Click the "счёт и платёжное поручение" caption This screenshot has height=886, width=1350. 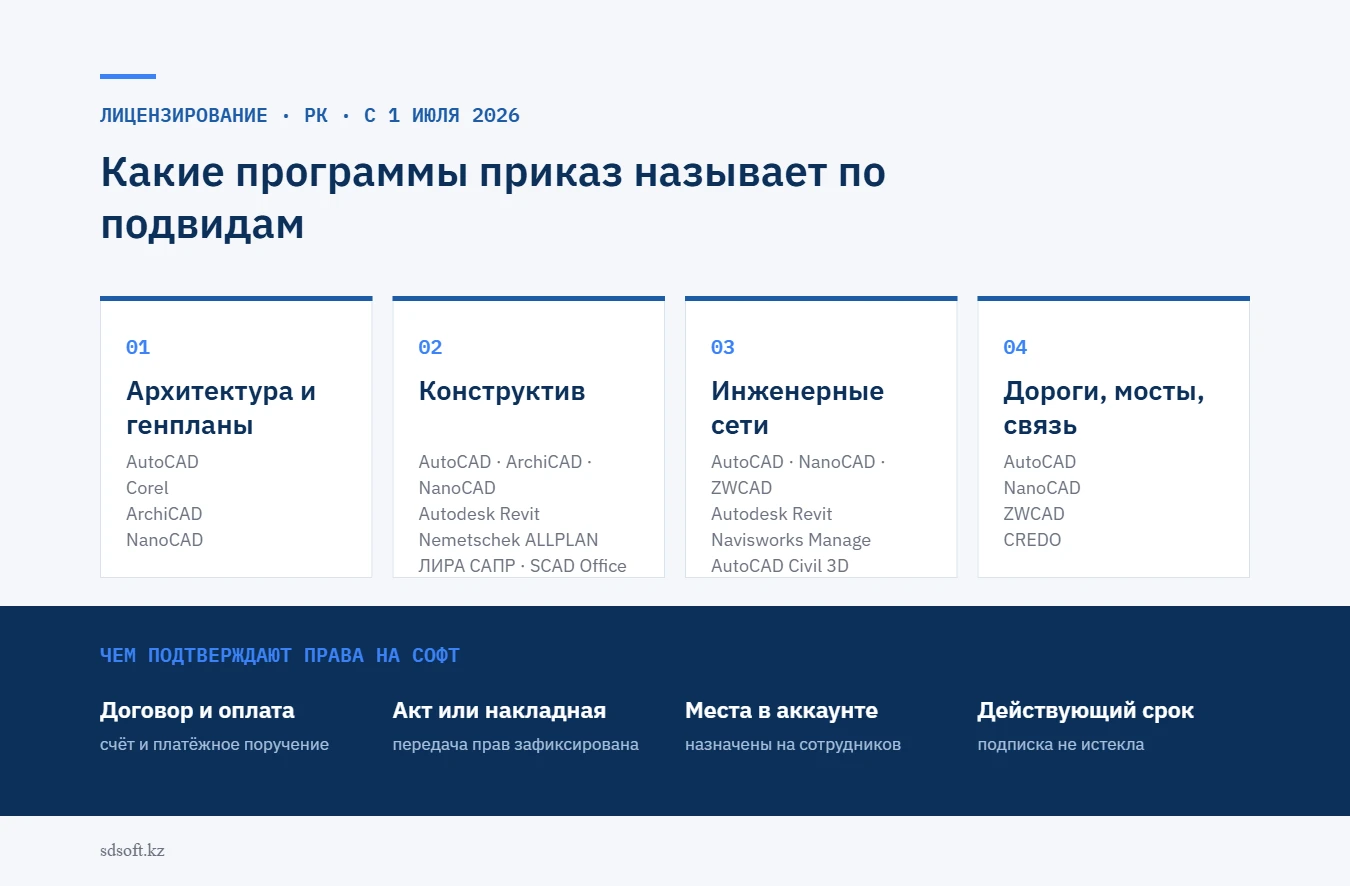click(x=214, y=745)
